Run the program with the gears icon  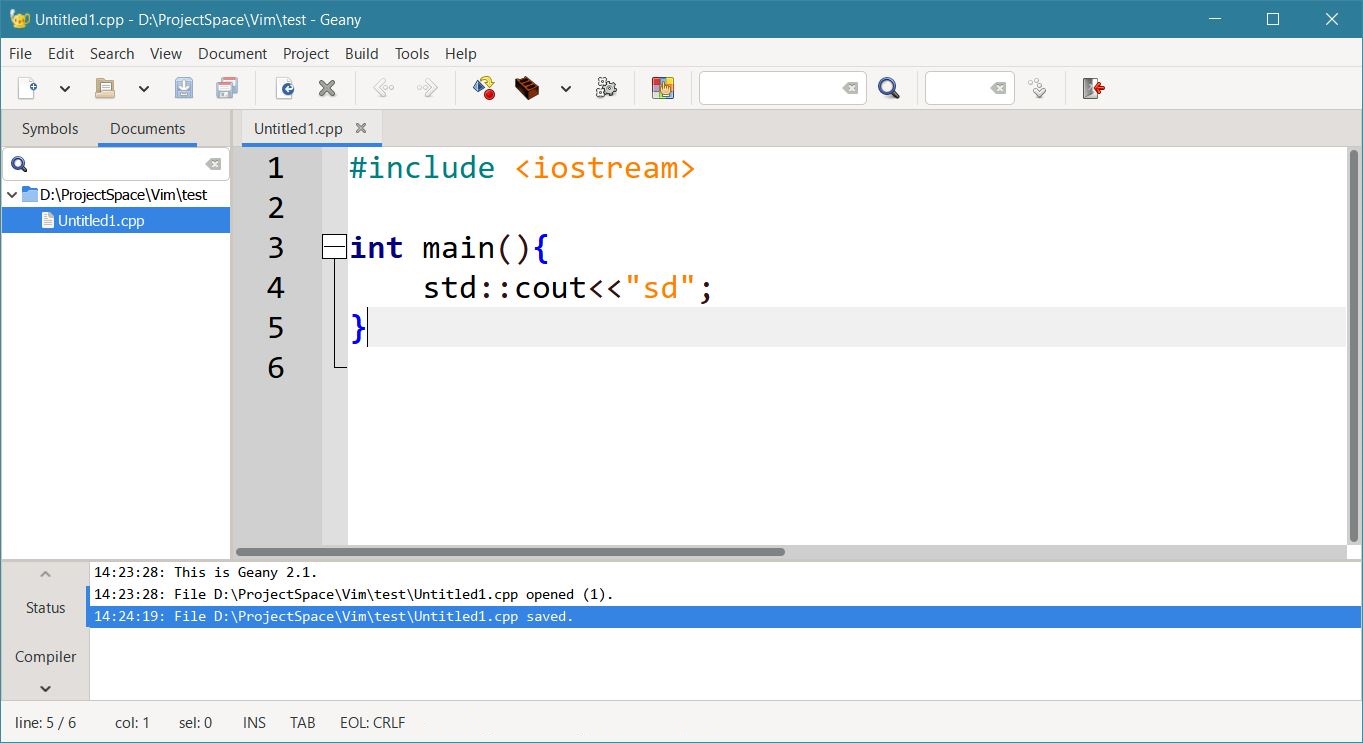(x=606, y=89)
